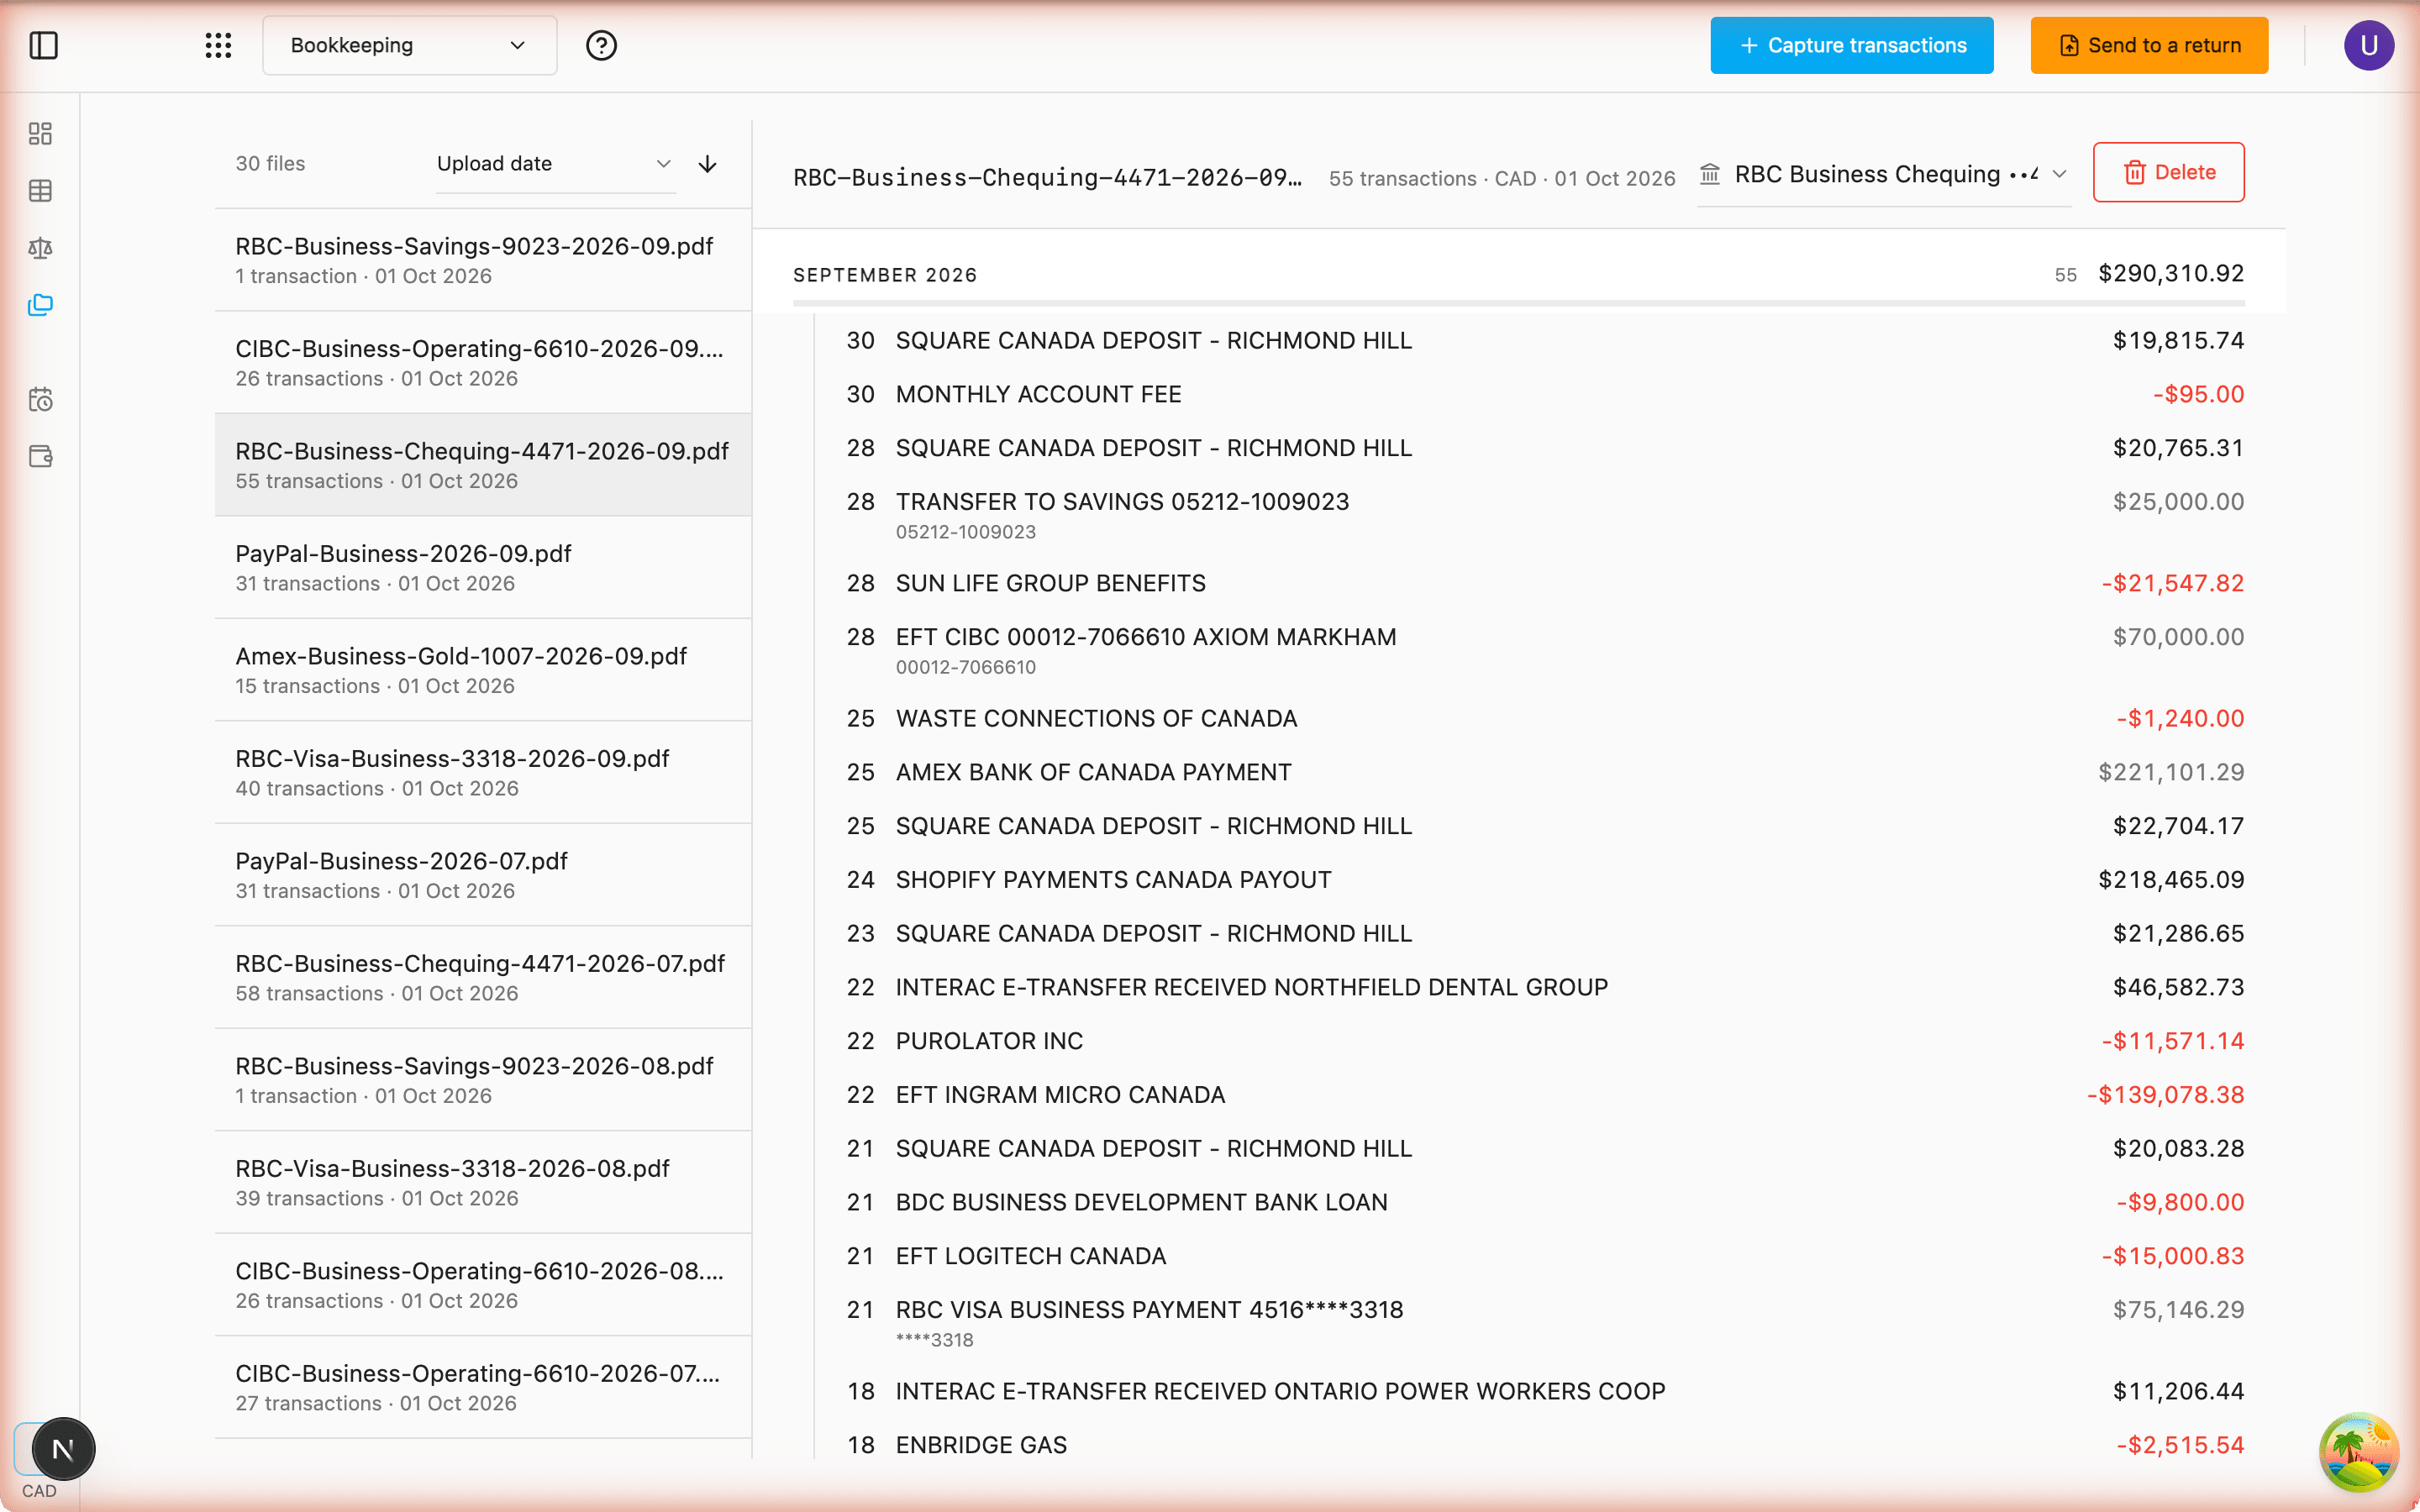Image resolution: width=2420 pixels, height=1512 pixels.
Task: Select RBC-Business-Savings-9023-2026-08.pdf file
Action: point(483,1080)
